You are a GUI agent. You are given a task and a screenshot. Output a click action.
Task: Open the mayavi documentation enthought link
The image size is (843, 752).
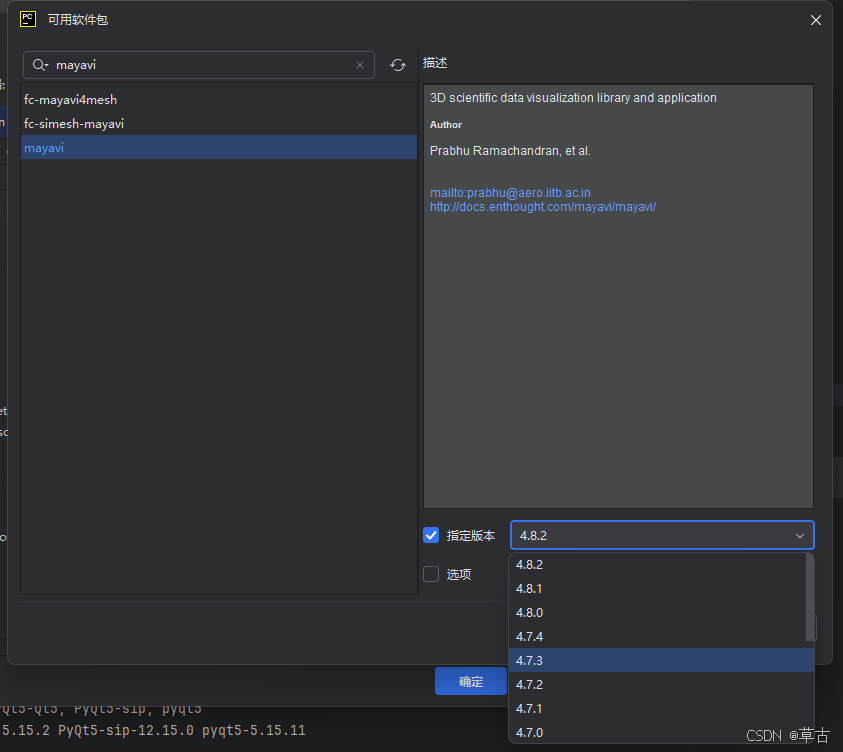tap(543, 206)
